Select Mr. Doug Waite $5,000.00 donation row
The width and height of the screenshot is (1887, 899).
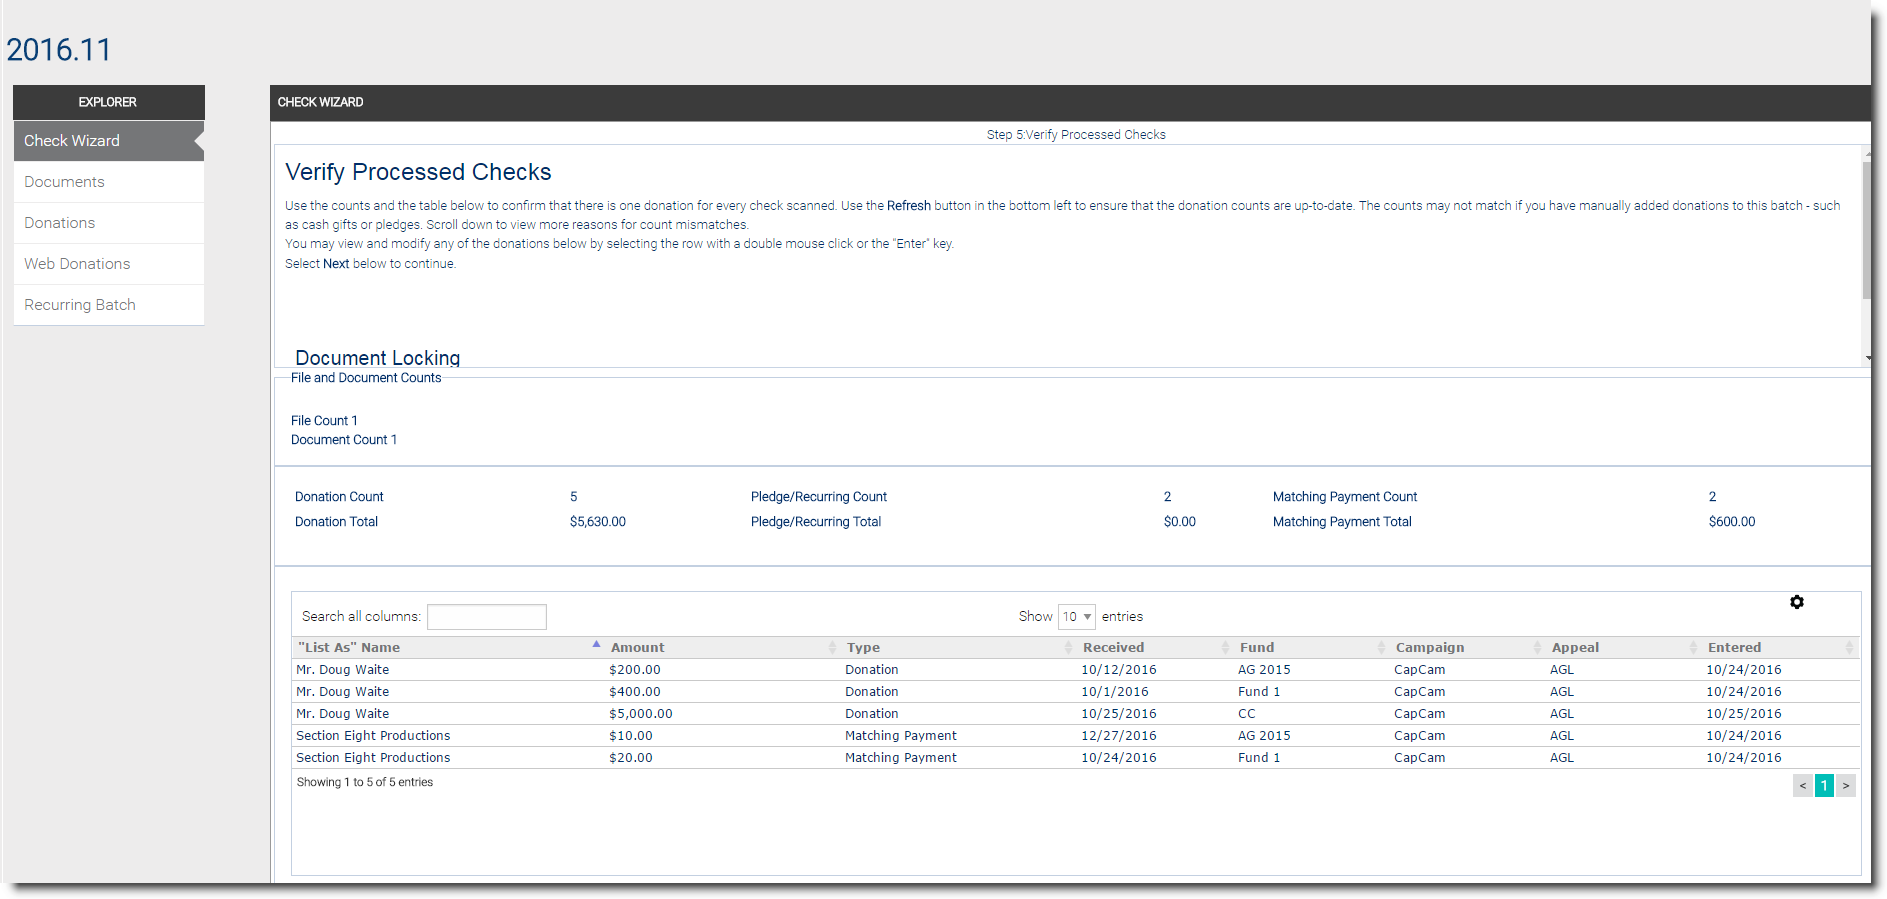[1075, 714]
